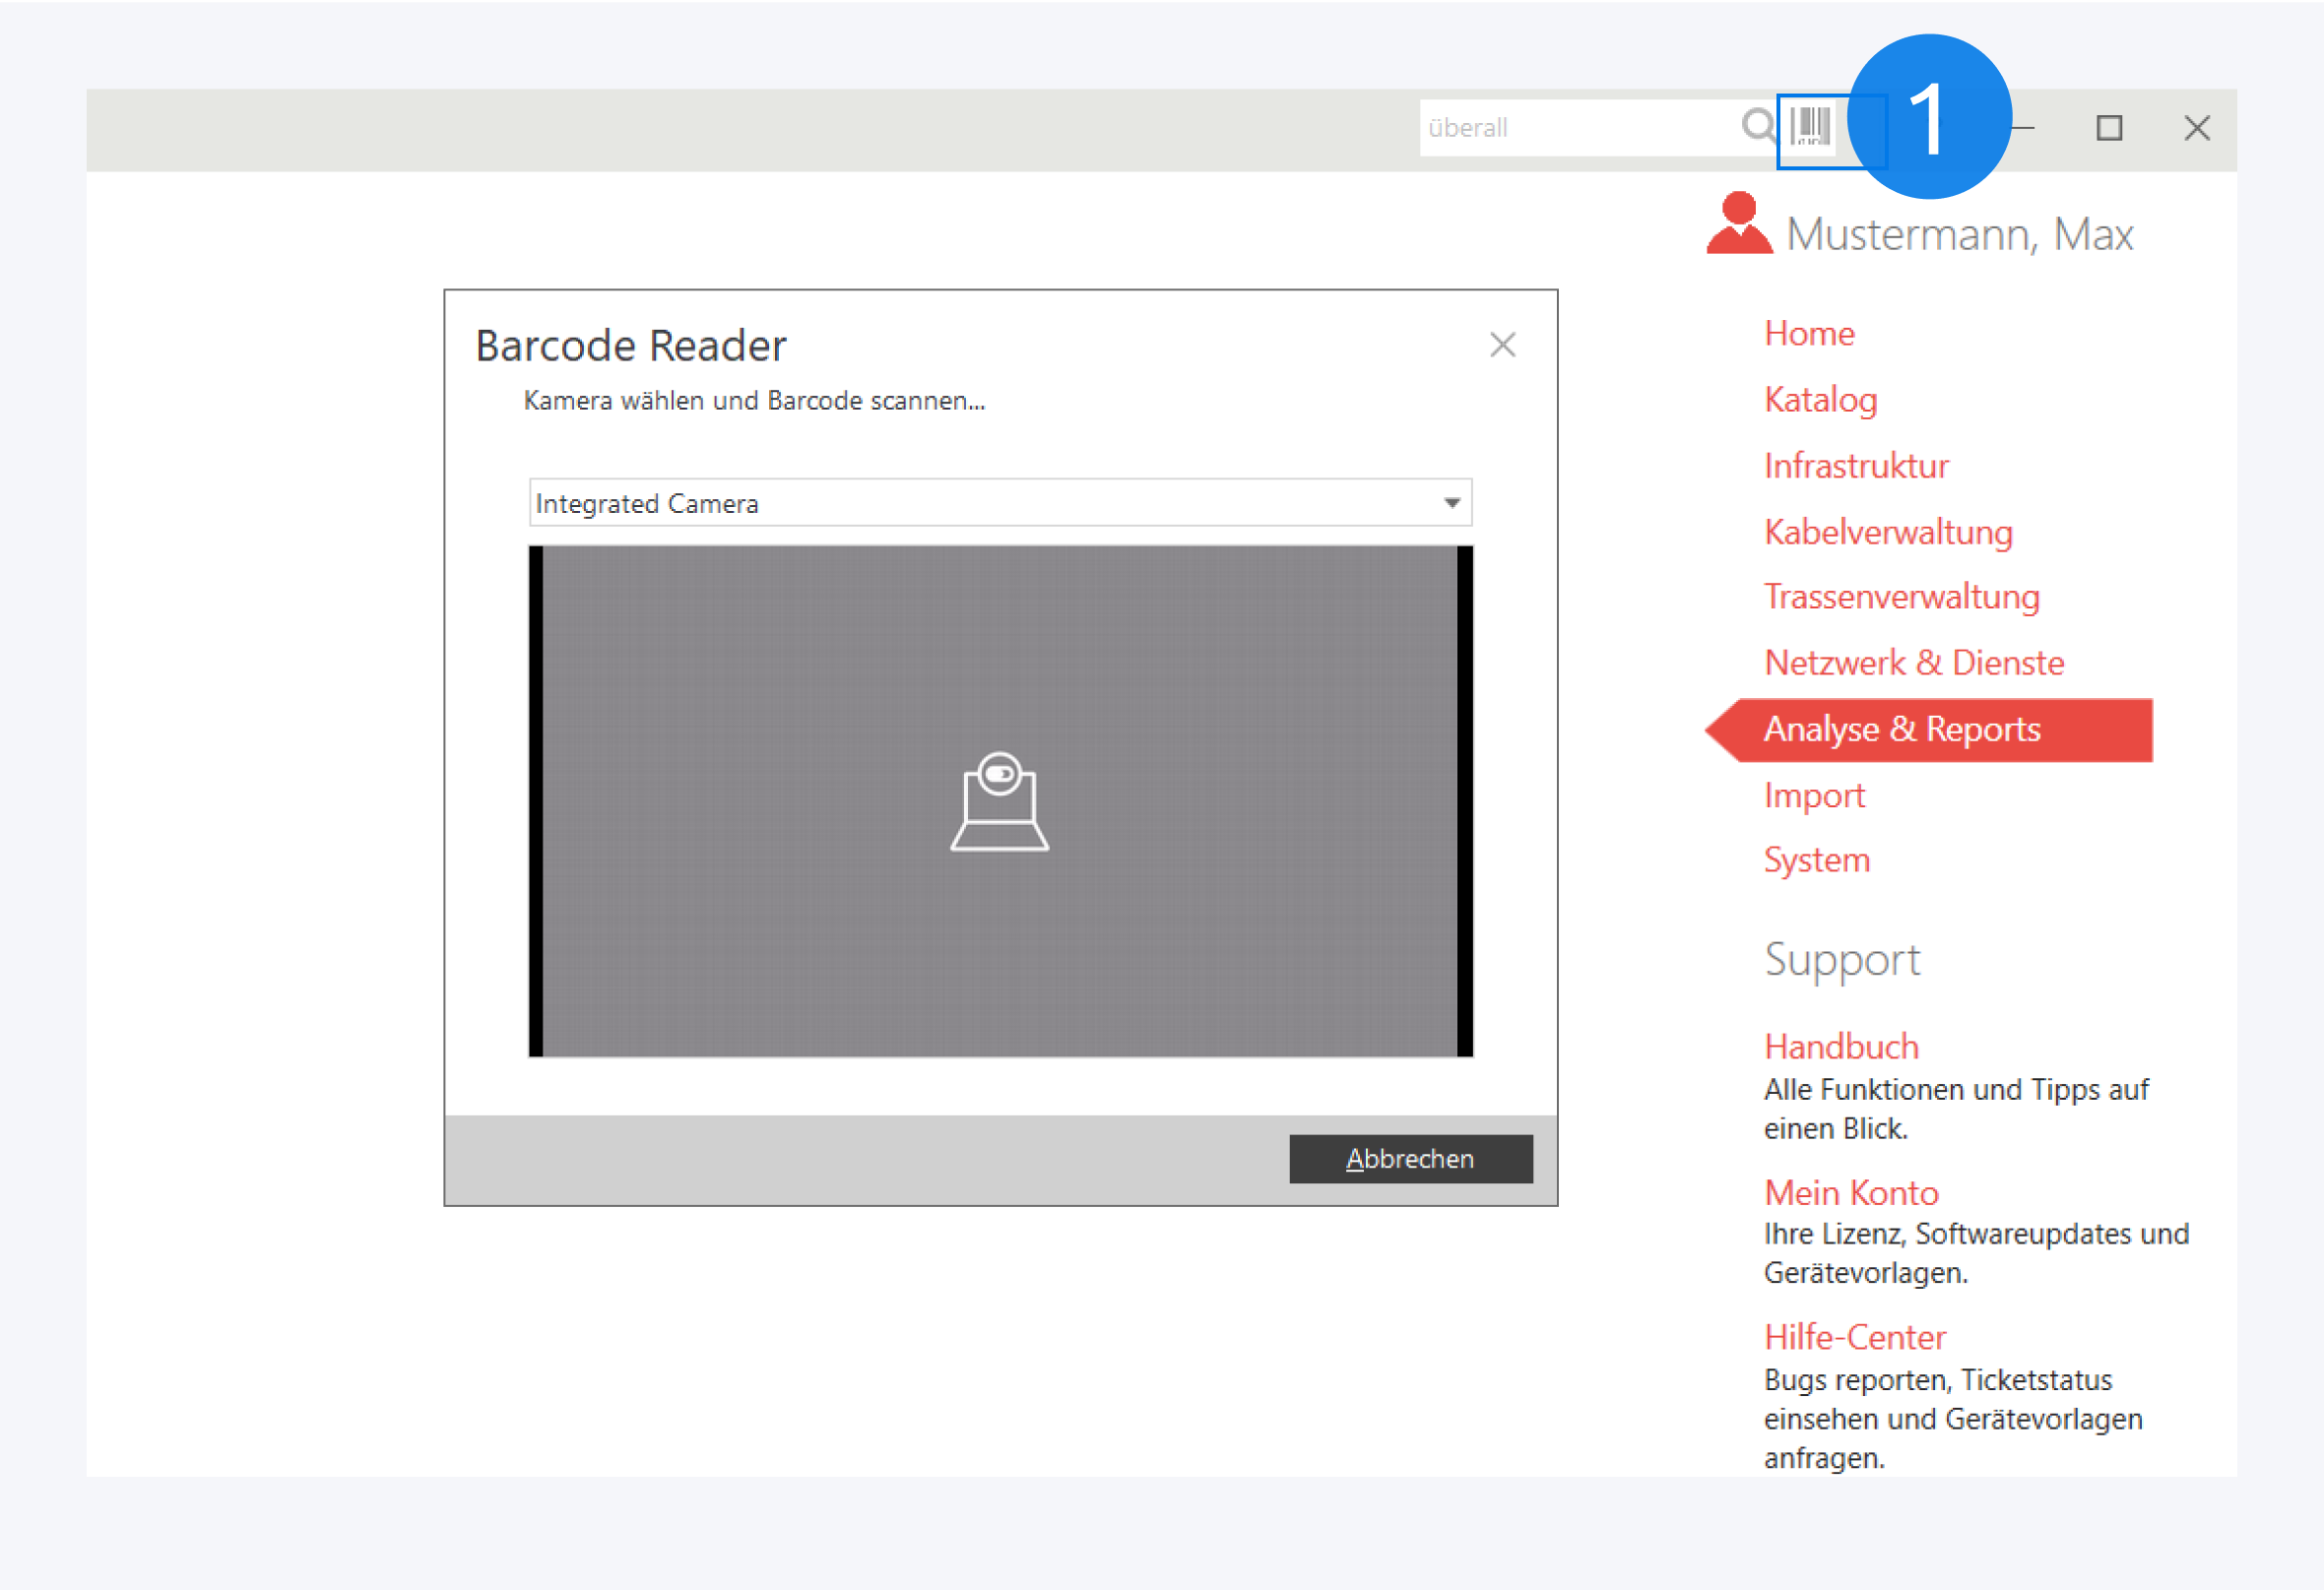2324x1590 pixels.
Task: Select Netzwerk & Dienste menu entry
Action: click(x=1913, y=663)
